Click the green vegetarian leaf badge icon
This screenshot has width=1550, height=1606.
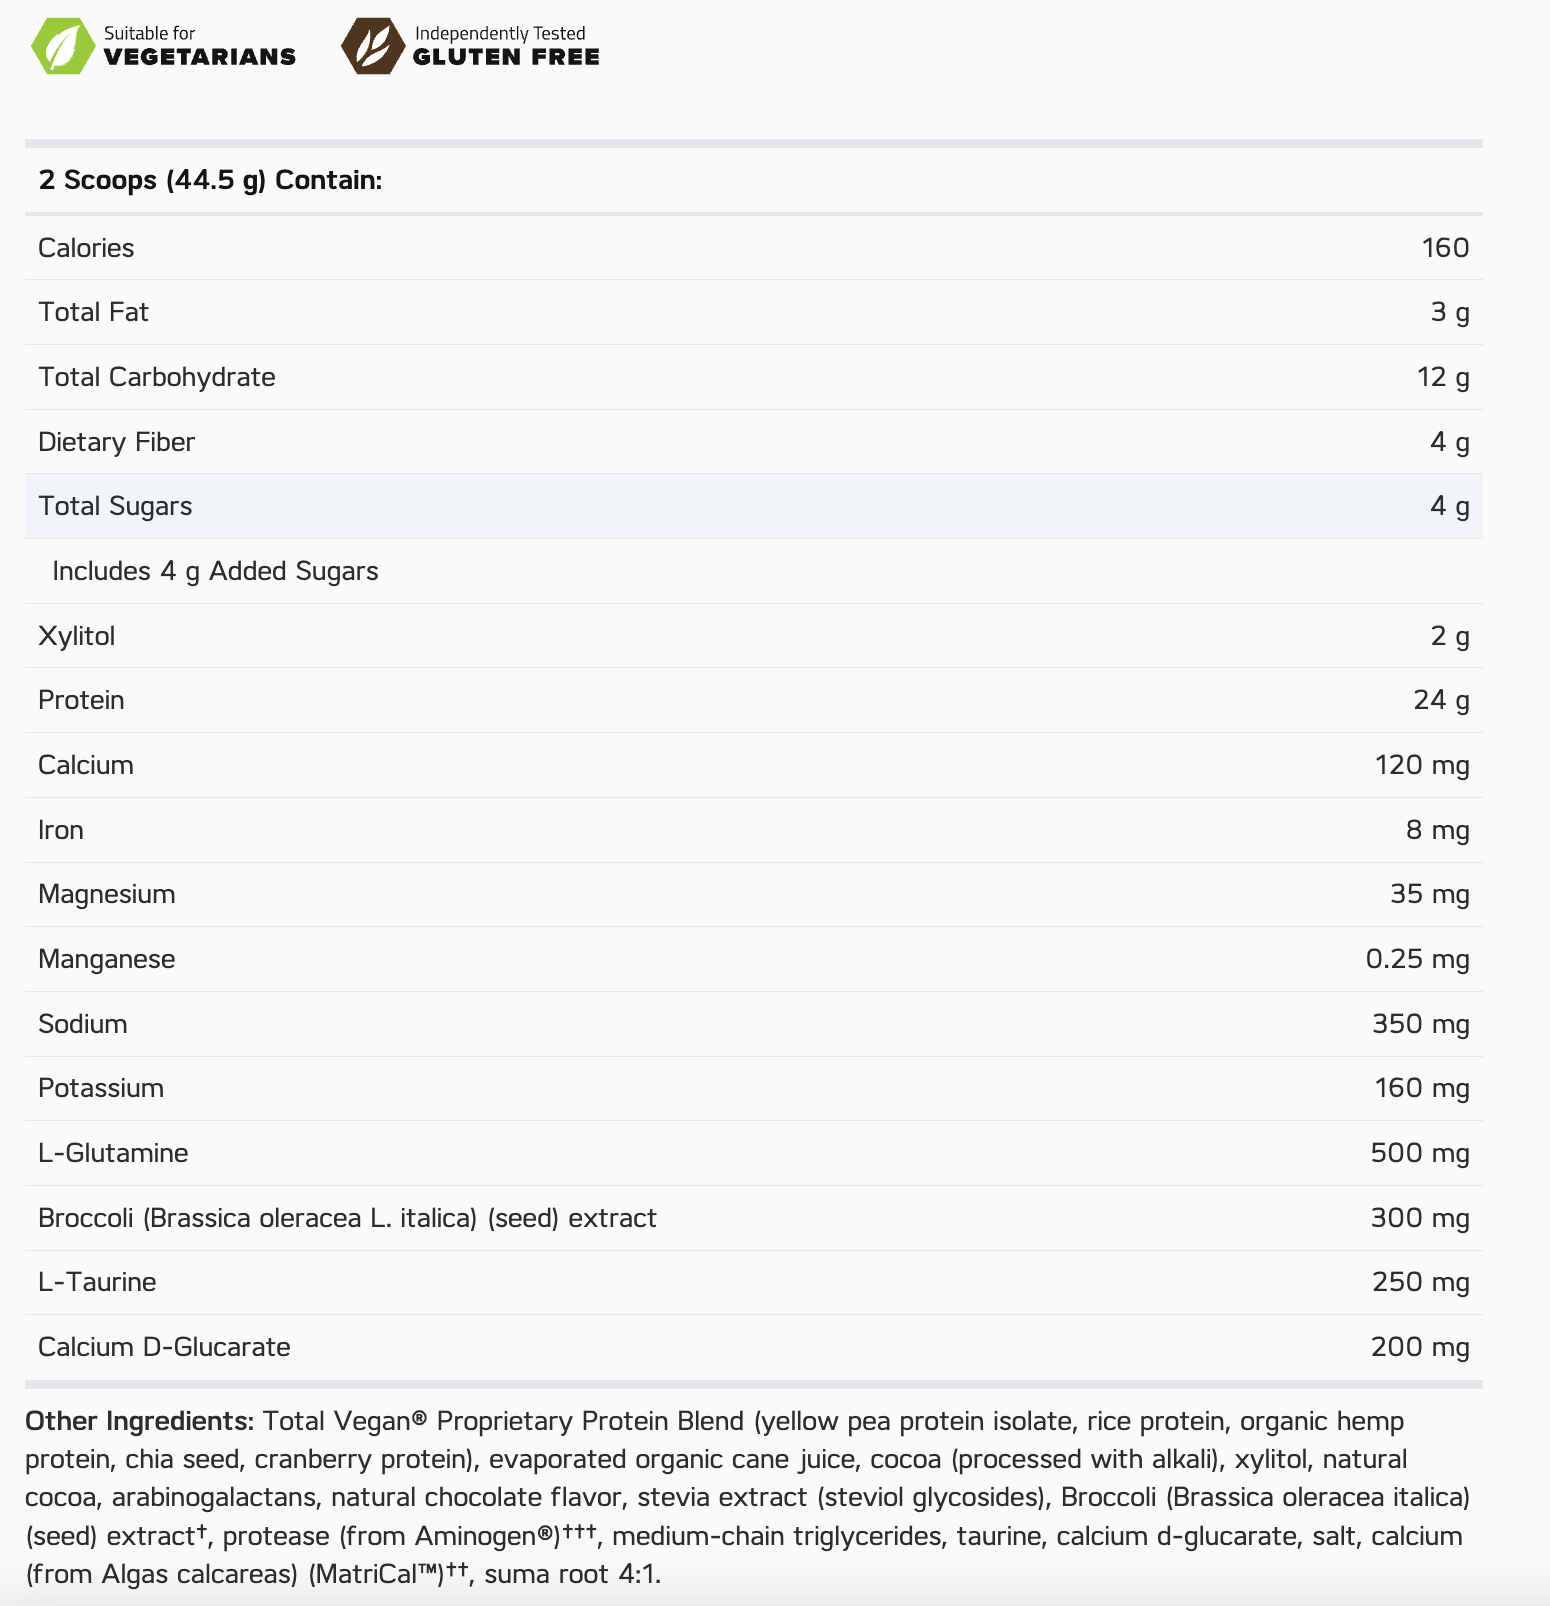pyautogui.click(x=63, y=46)
